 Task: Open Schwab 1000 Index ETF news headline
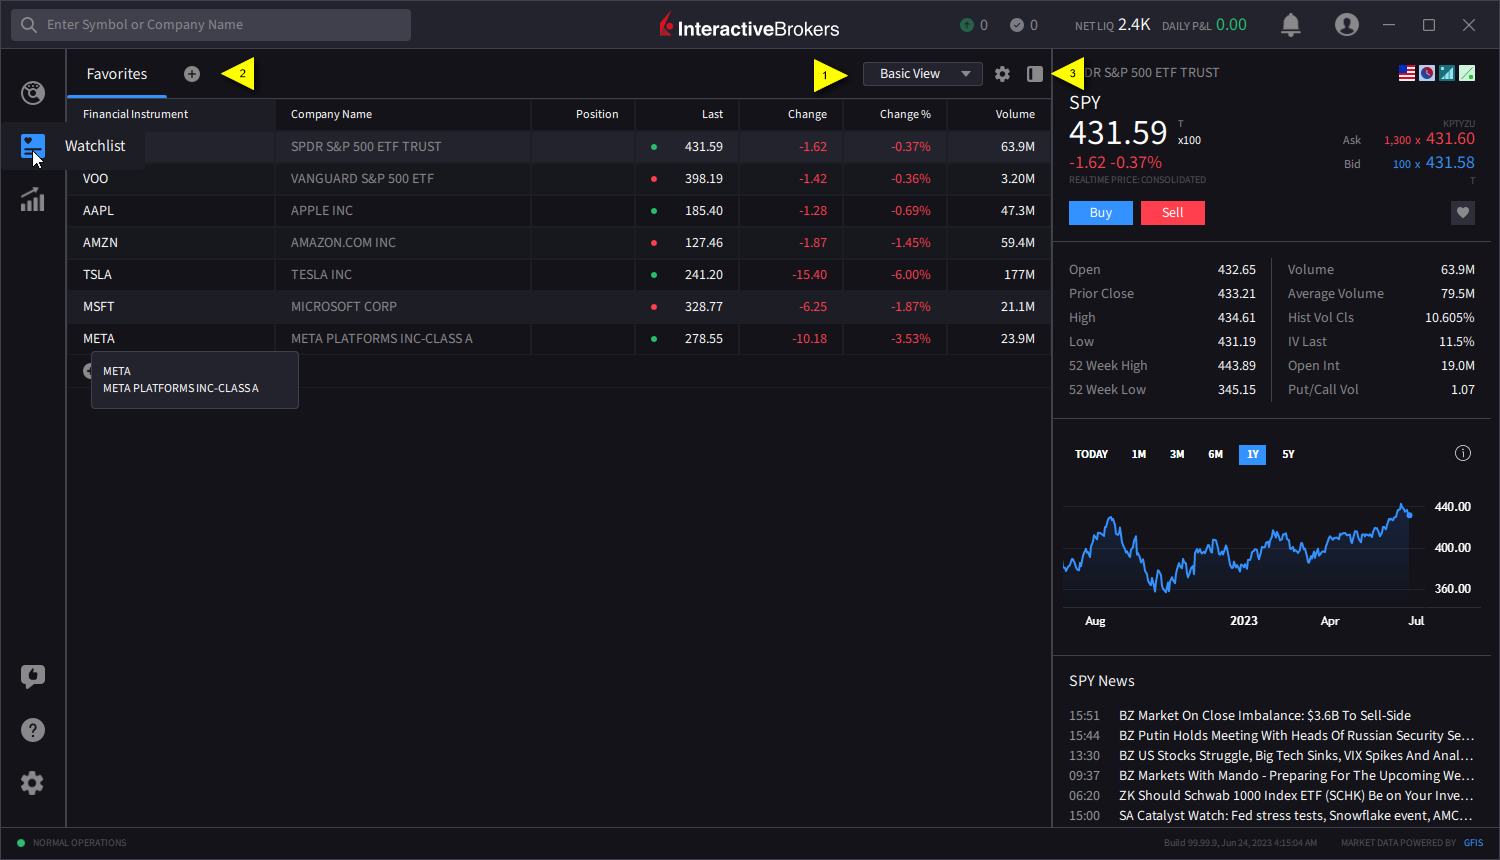pyautogui.click(x=1297, y=795)
